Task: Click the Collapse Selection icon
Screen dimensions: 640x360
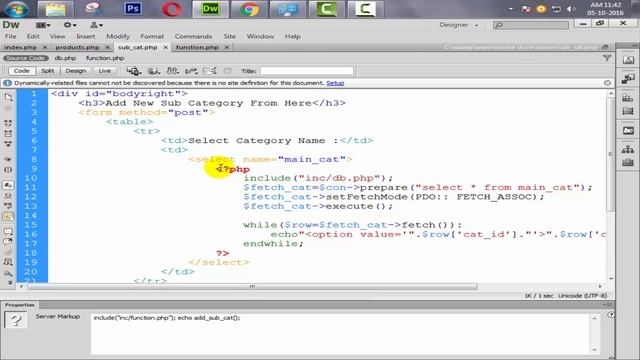Action: tap(8, 133)
